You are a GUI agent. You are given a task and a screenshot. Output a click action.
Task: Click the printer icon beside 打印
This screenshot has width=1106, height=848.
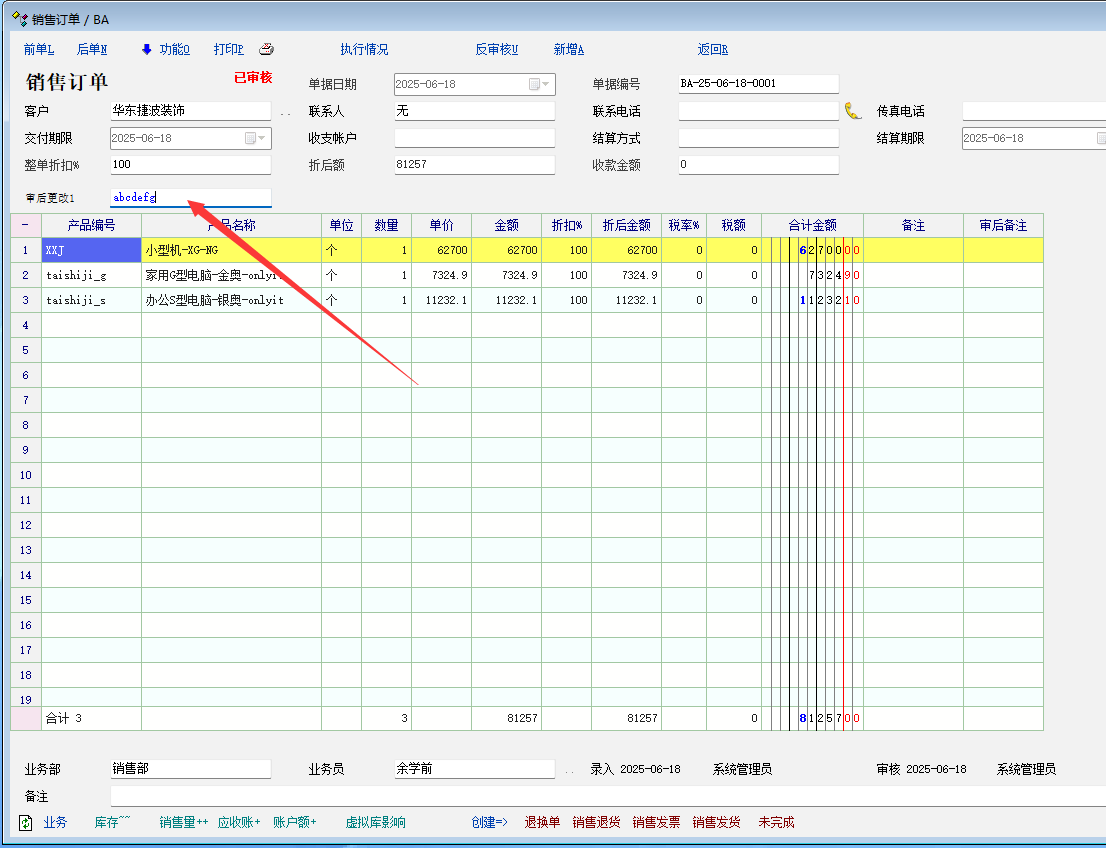(266, 49)
